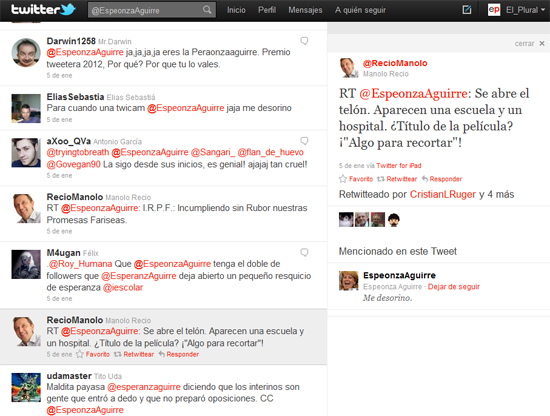Click udamaster profile avatar

(26, 387)
